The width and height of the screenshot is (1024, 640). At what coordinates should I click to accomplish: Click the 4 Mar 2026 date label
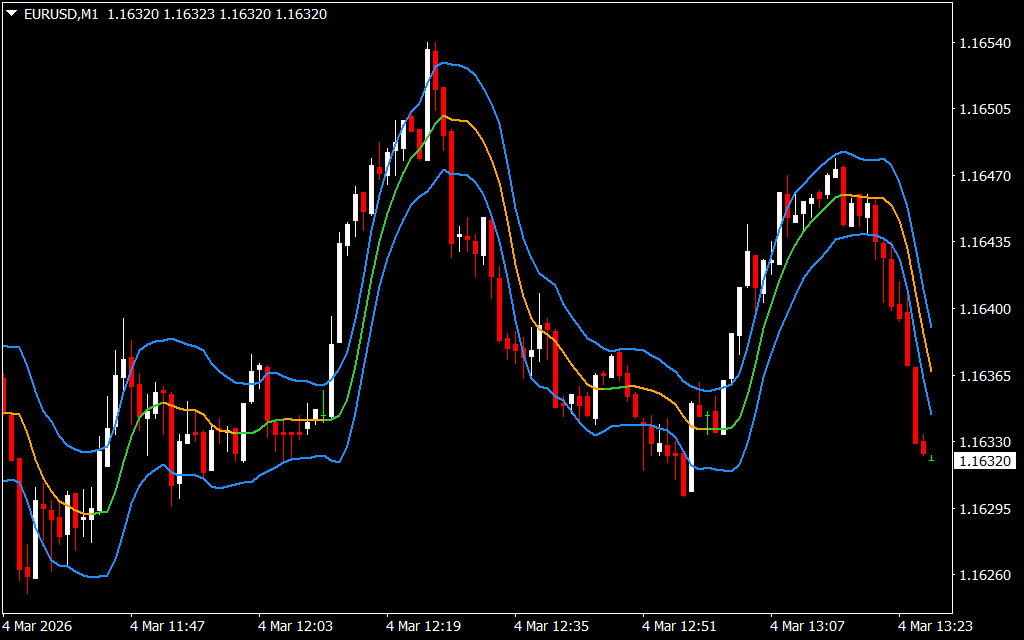coord(37,626)
